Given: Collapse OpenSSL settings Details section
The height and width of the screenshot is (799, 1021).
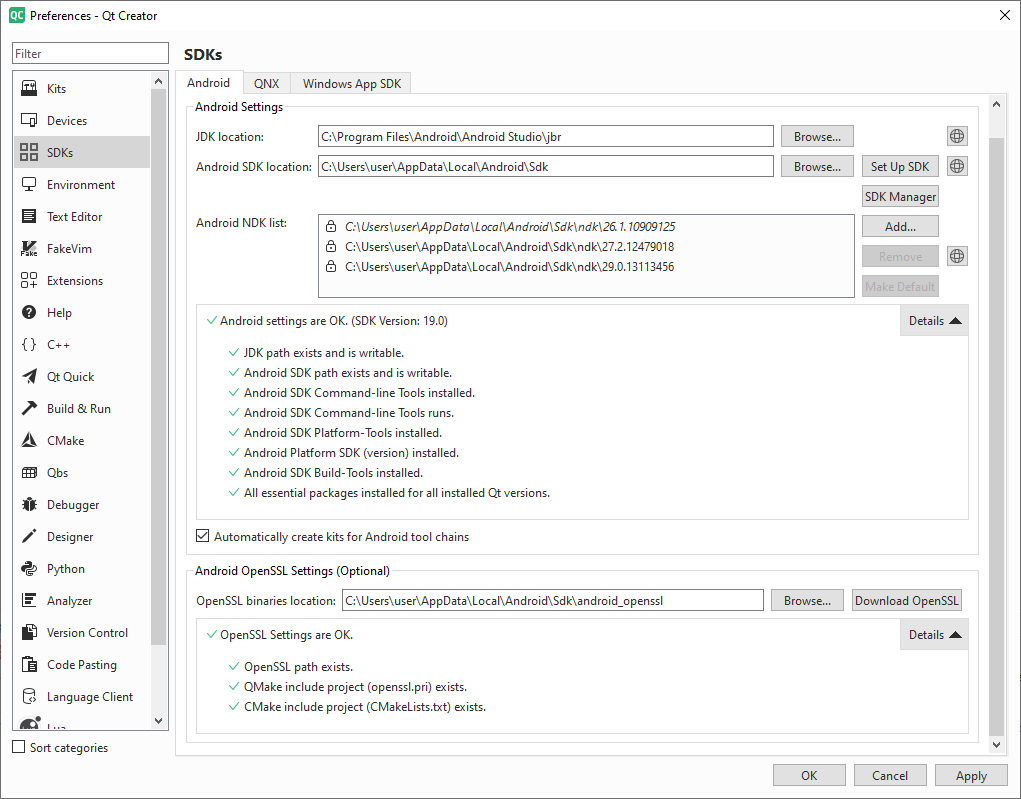Looking at the screenshot, I should 934,634.
